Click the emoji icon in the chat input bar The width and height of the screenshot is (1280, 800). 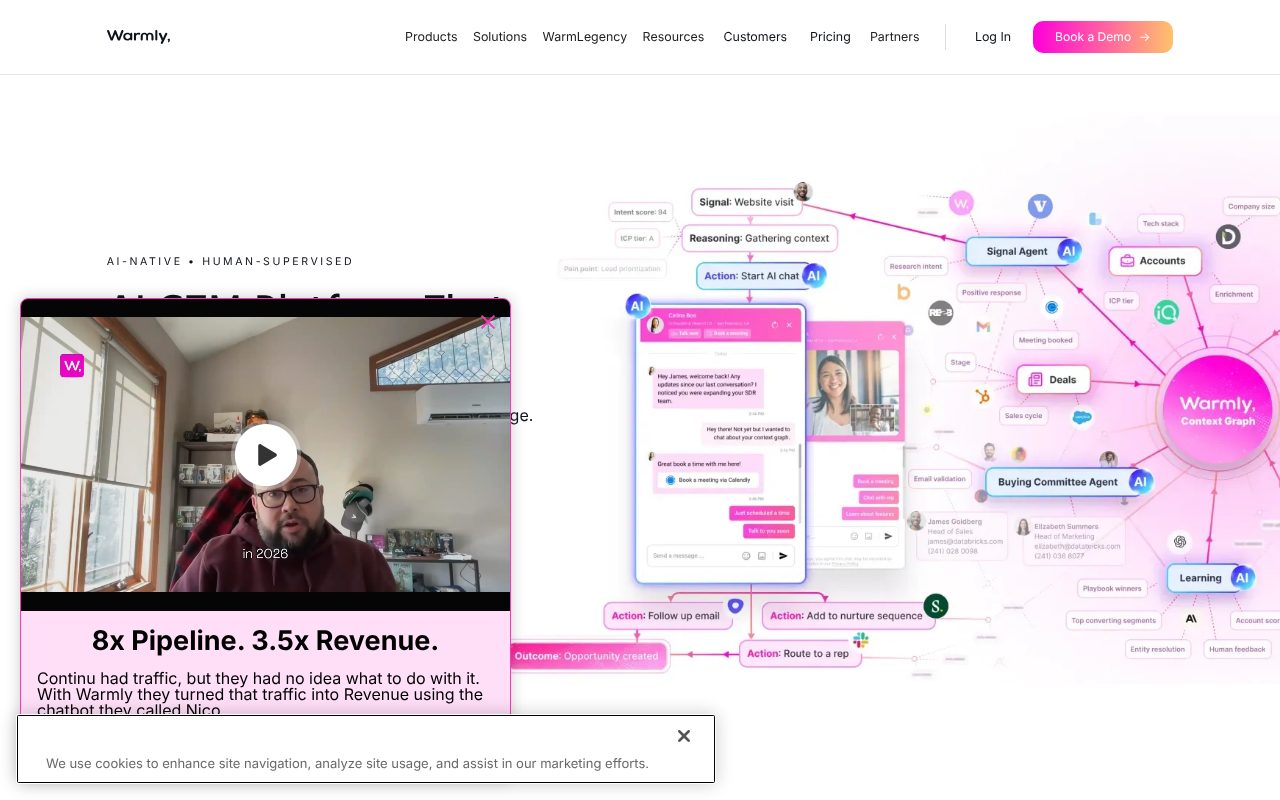745,556
